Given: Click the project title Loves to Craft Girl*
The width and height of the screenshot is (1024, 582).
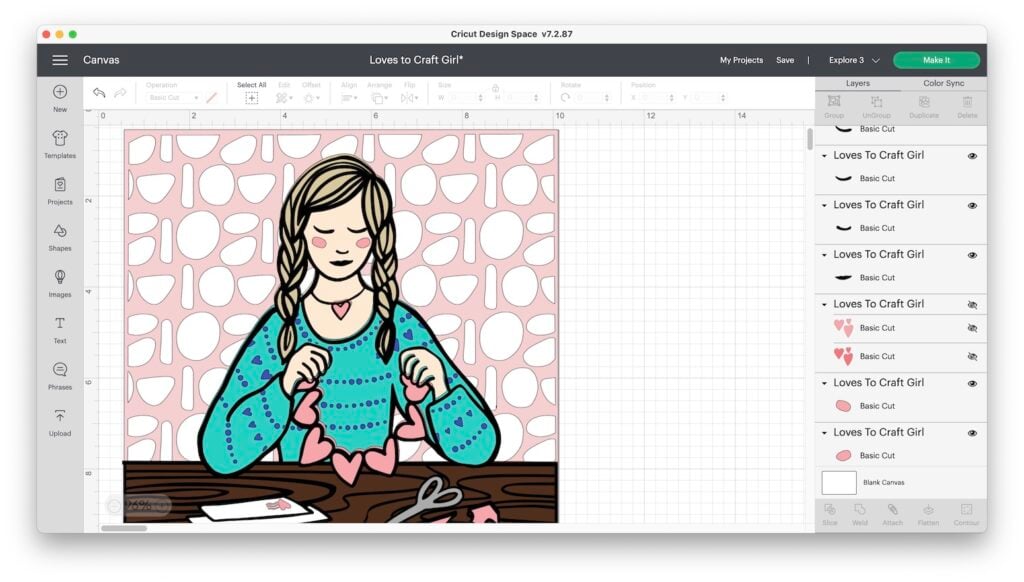Looking at the screenshot, I should click(x=416, y=60).
